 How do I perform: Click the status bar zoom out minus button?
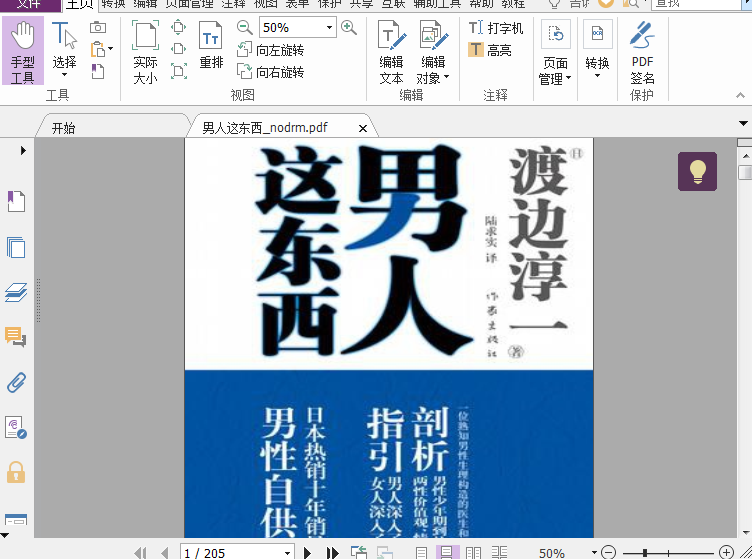coord(608,552)
